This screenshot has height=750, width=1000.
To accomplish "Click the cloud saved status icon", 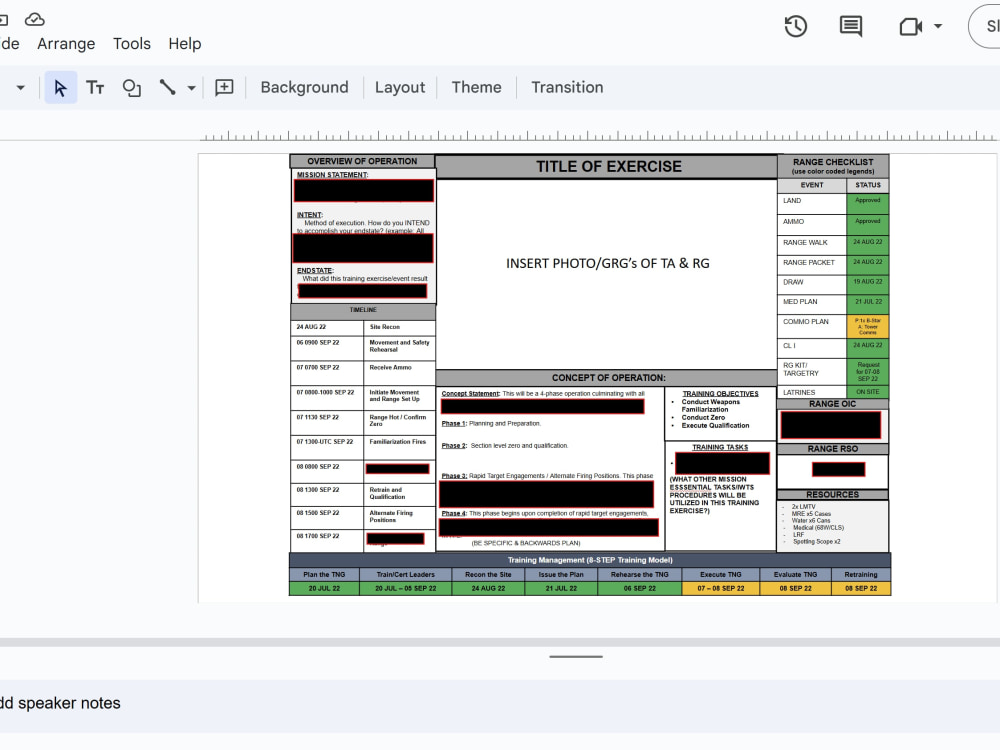I will [34, 19].
